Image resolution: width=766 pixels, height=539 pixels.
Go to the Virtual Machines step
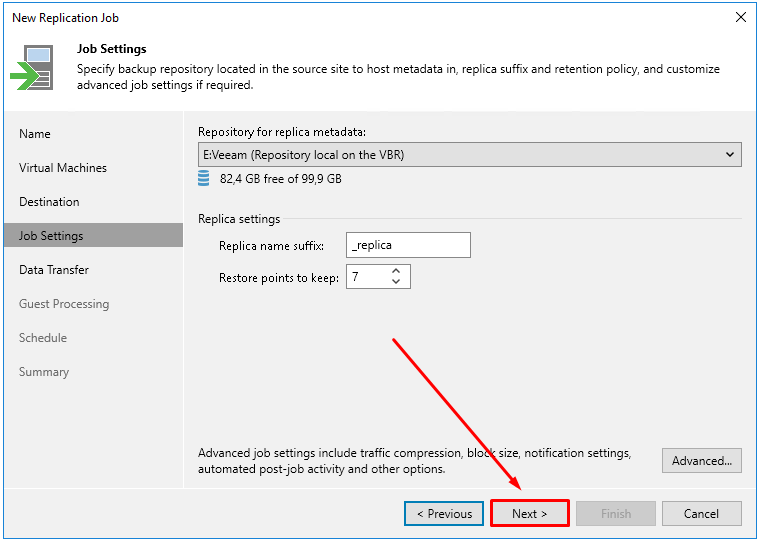[x=63, y=168]
